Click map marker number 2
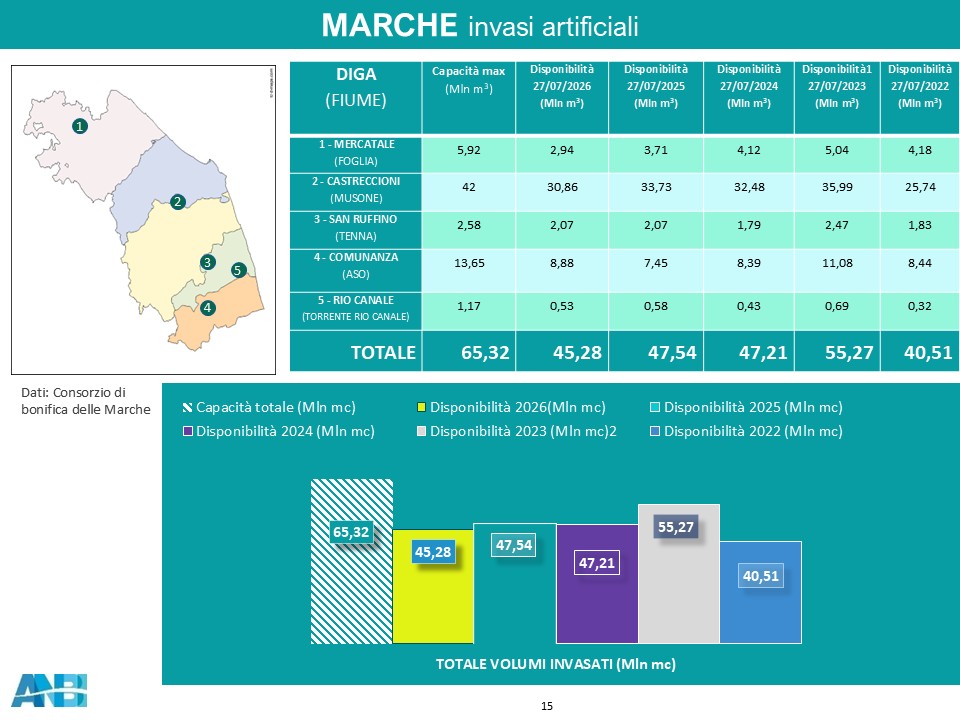Screen dimensions: 960x720 (178, 201)
